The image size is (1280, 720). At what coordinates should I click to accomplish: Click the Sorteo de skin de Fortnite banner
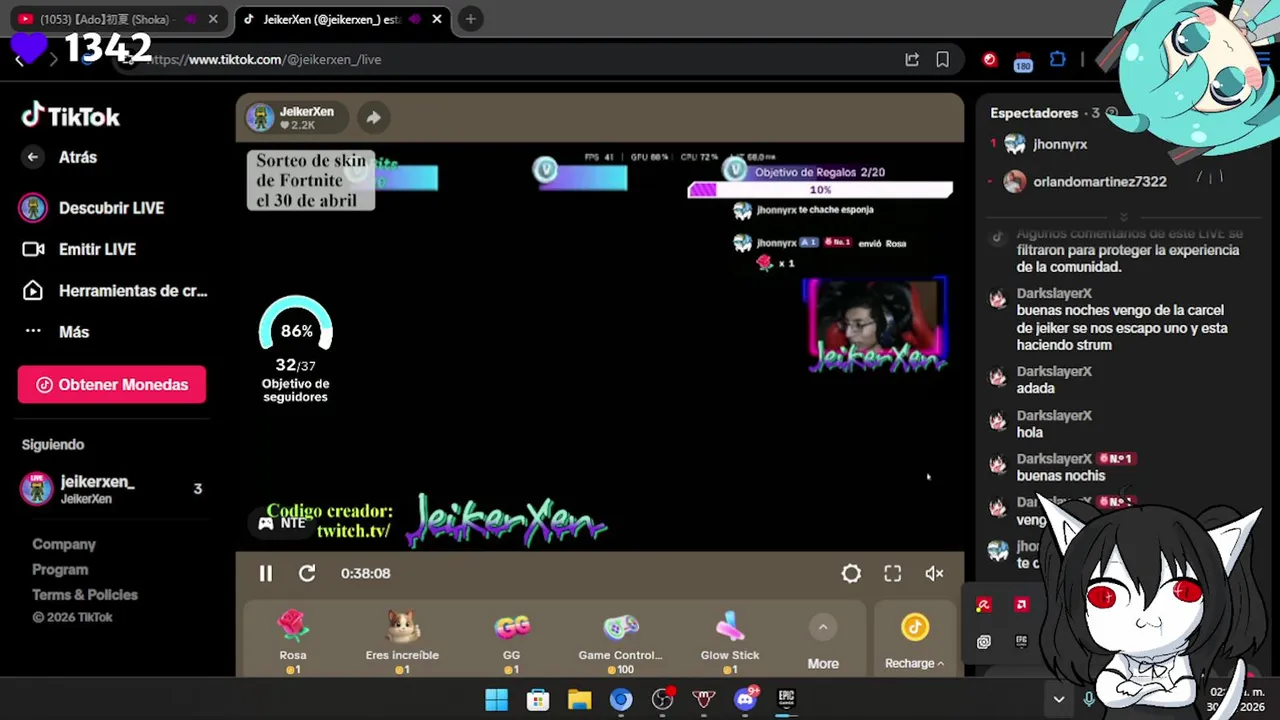(x=311, y=180)
